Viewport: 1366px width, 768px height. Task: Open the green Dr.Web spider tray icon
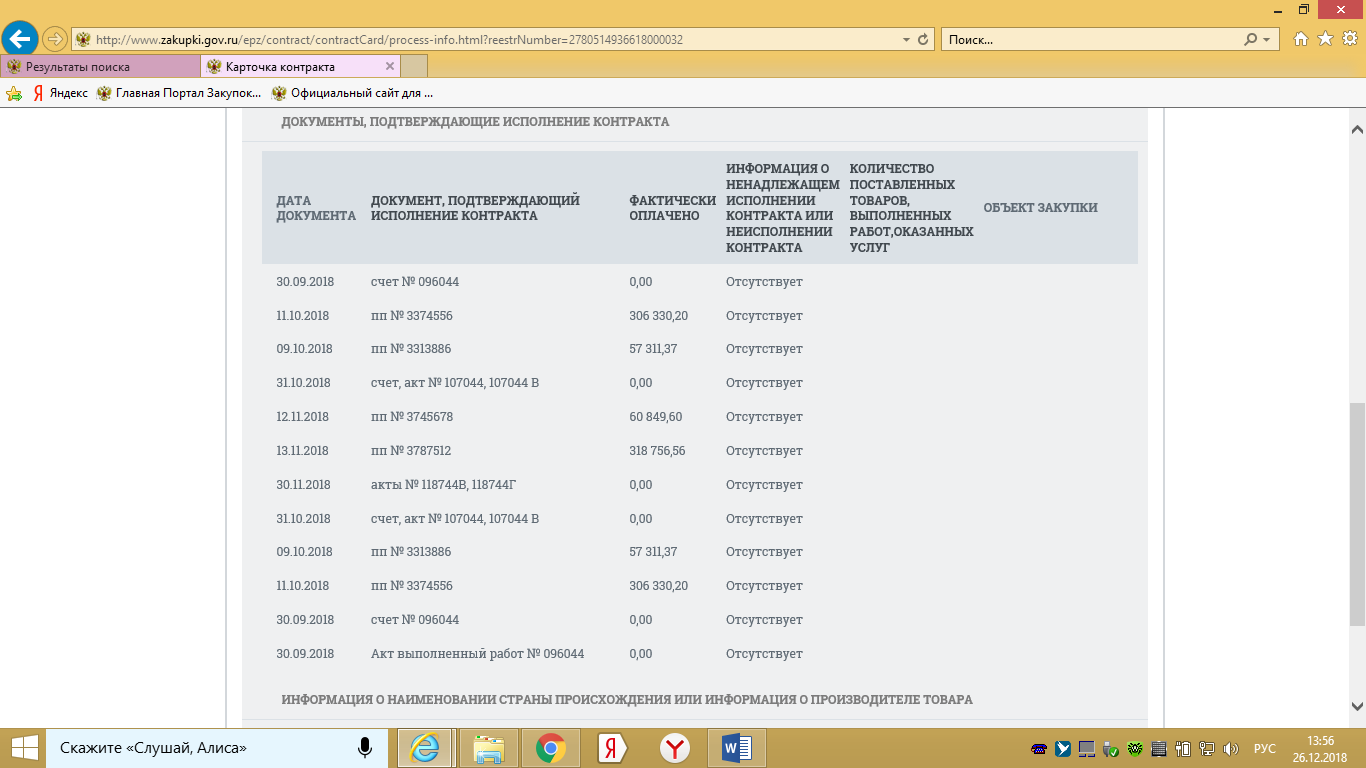point(1135,749)
